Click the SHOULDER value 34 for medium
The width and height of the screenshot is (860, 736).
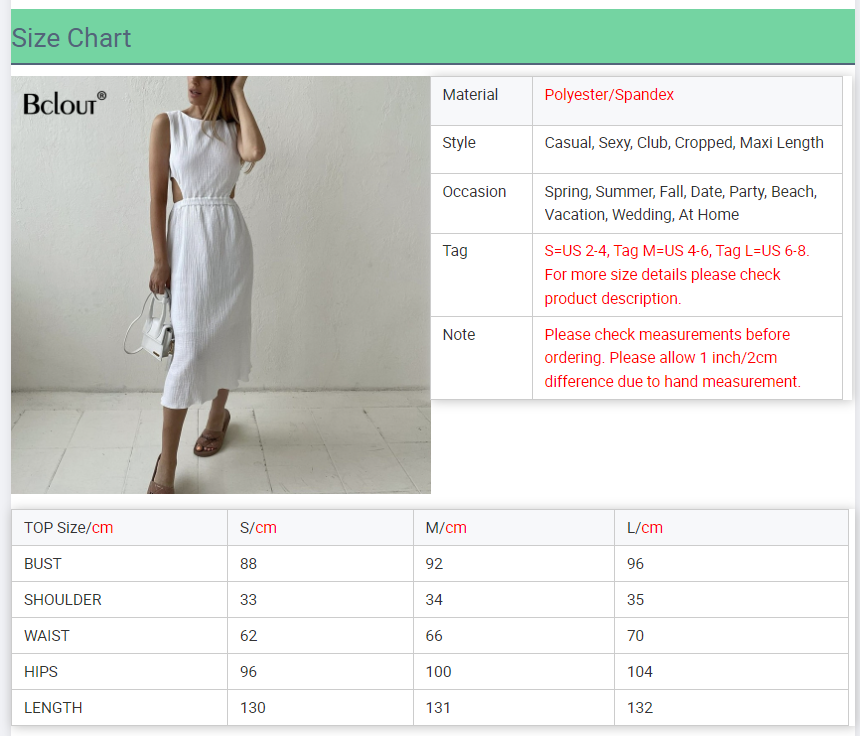click(x=435, y=600)
